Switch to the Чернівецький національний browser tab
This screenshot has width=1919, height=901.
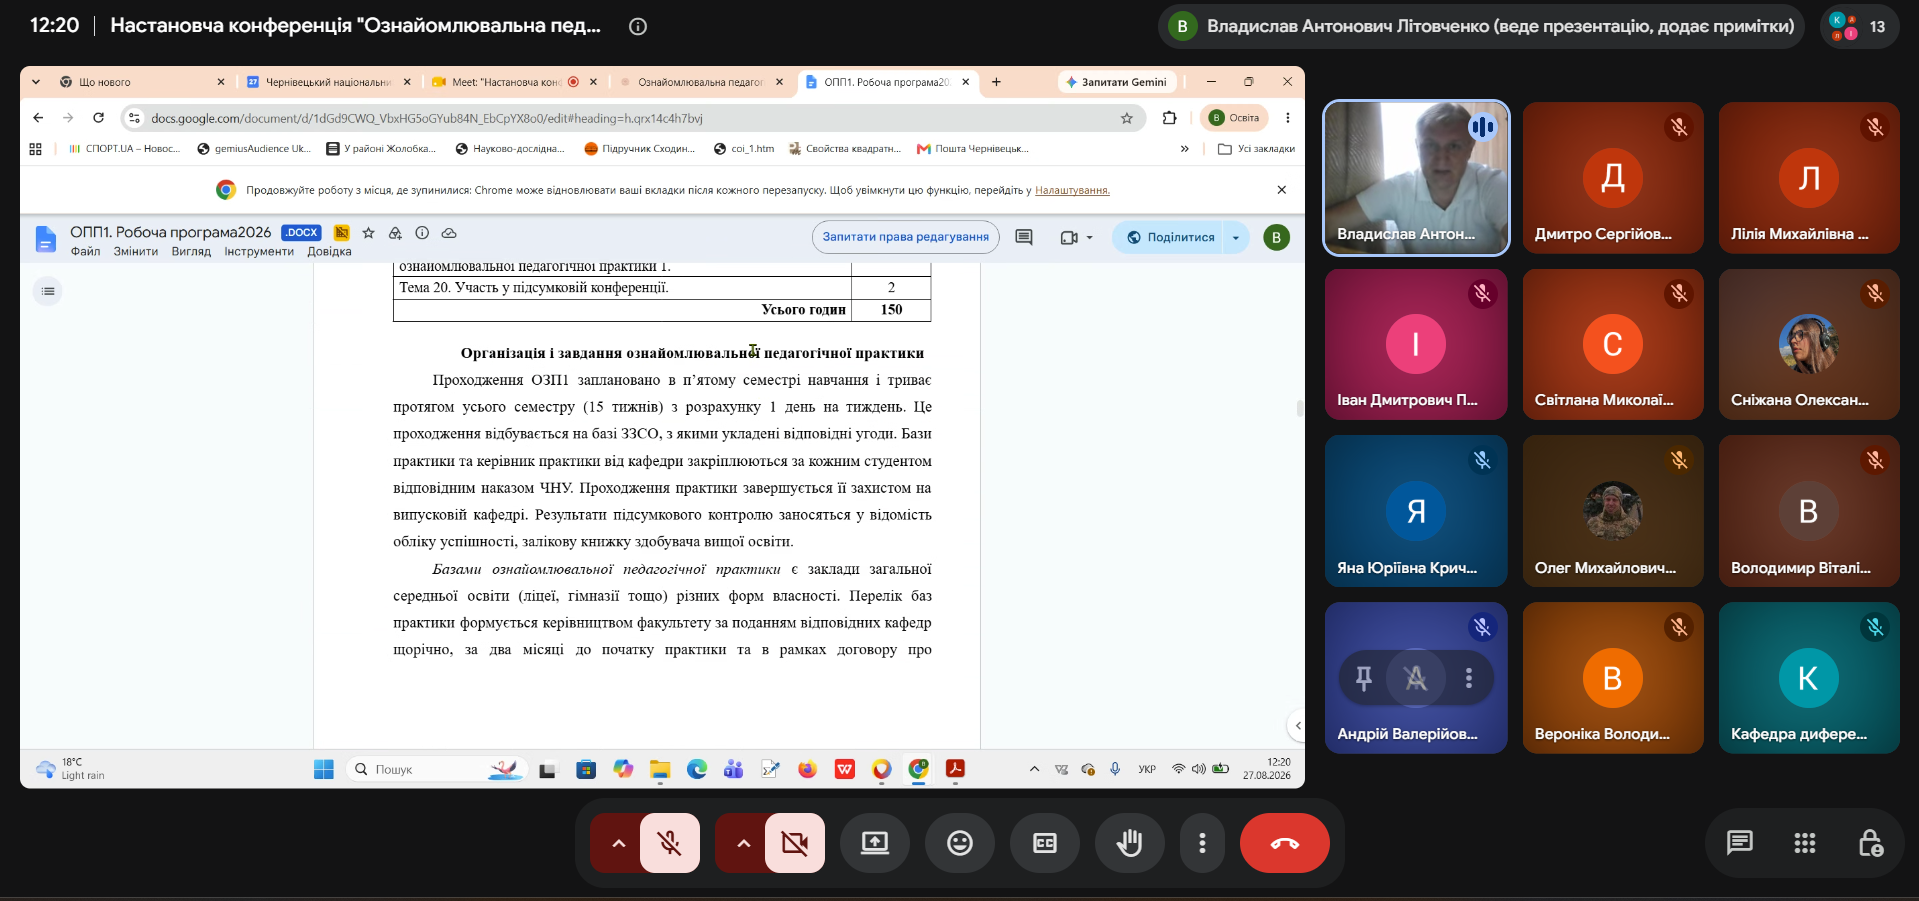(x=328, y=82)
